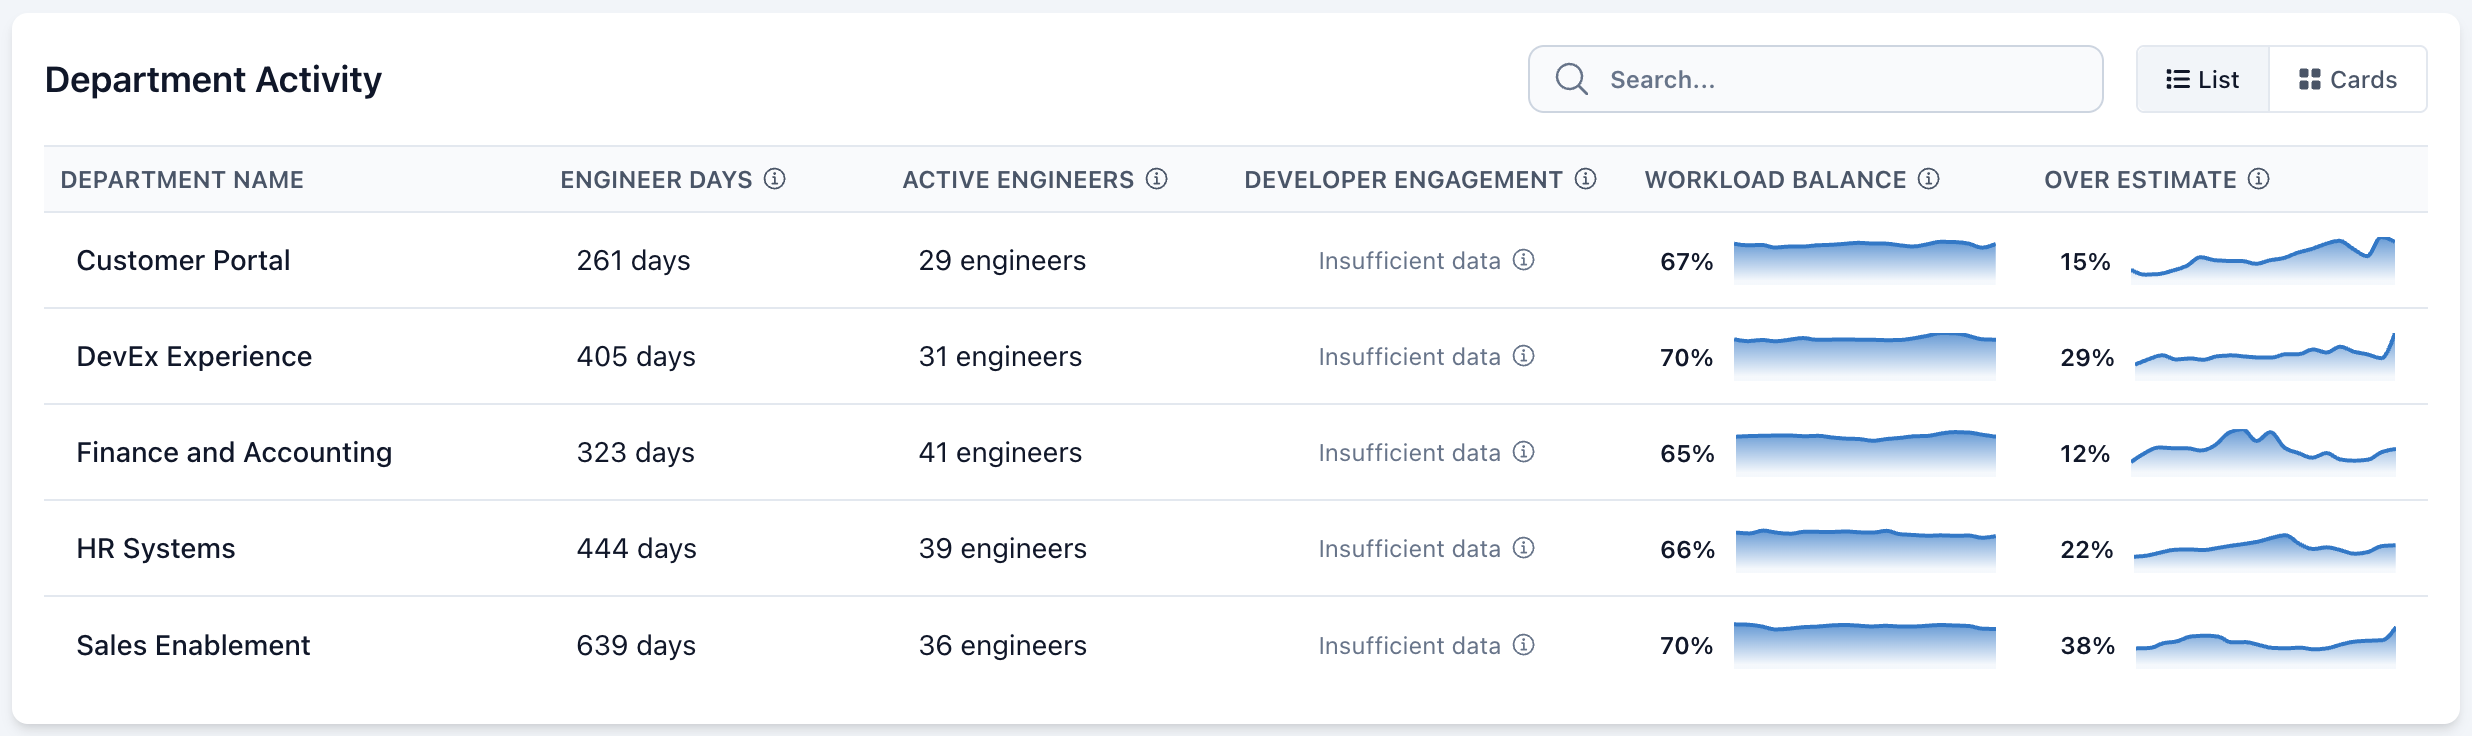Viewport: 2472px width, 736px height.
Task: Open the DevEx Experience department
Action: (x=194, y=357)
